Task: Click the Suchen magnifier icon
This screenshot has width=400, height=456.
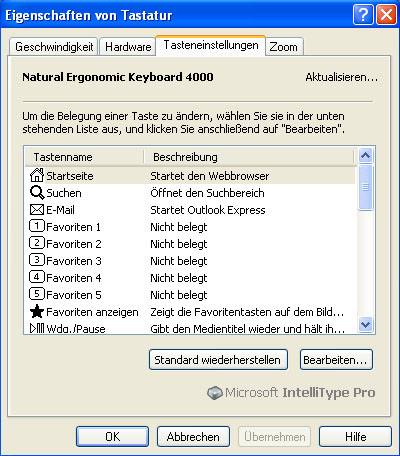Action: point(37,192)
